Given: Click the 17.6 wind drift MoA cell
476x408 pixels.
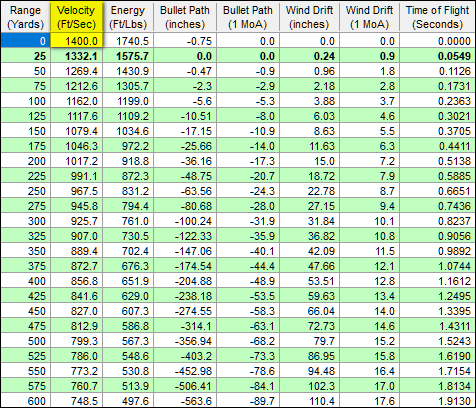Looking at the screenshot, I should (x=369, y=401).
